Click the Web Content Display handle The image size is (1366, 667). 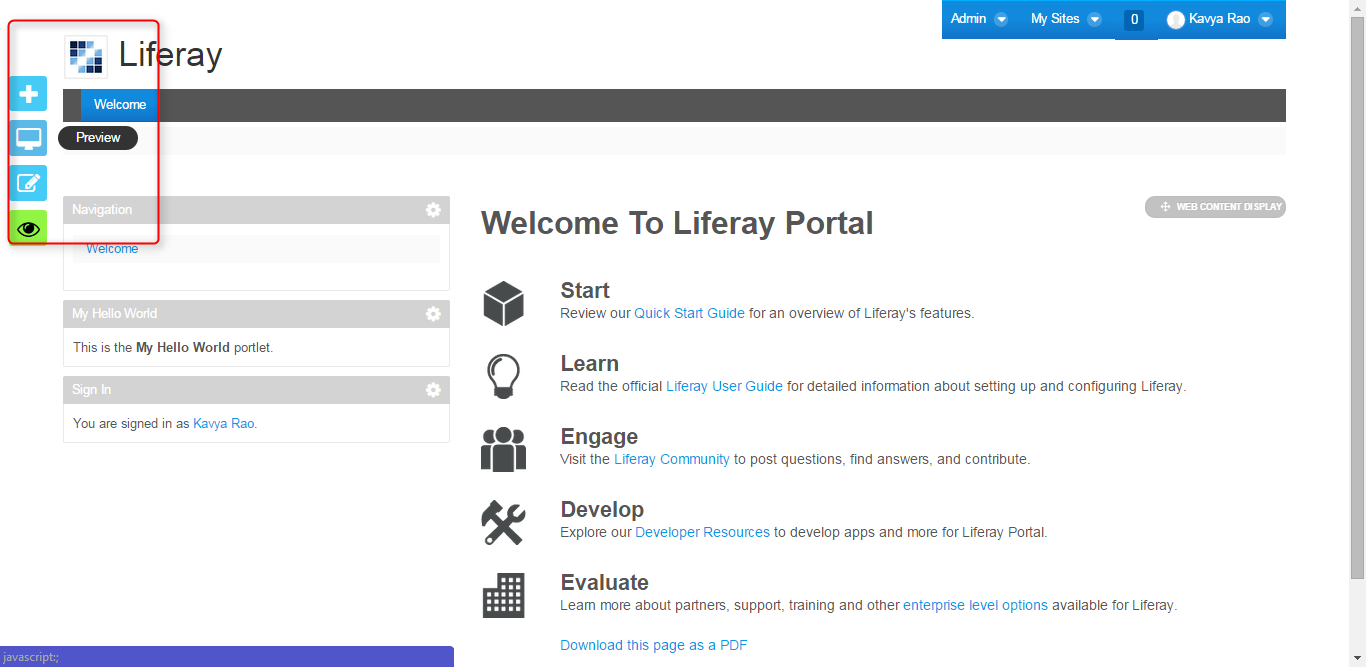coord(1215,207)
